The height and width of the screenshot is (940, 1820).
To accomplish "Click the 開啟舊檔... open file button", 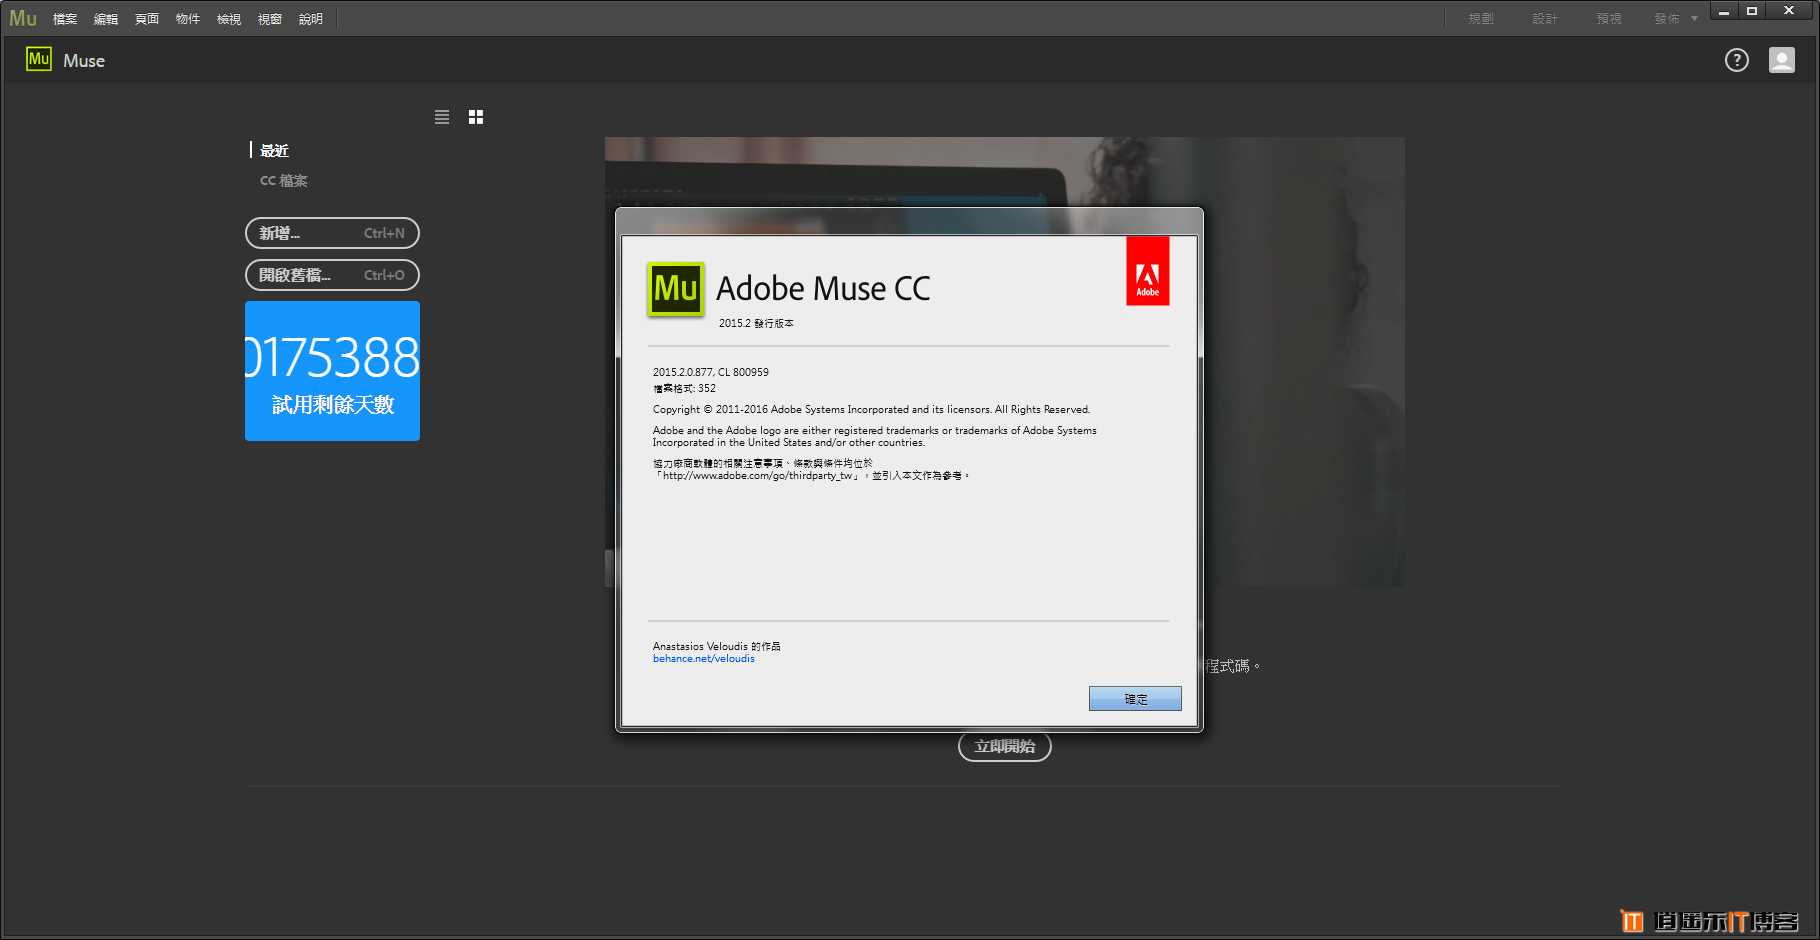I will click(x=332, y=275).
